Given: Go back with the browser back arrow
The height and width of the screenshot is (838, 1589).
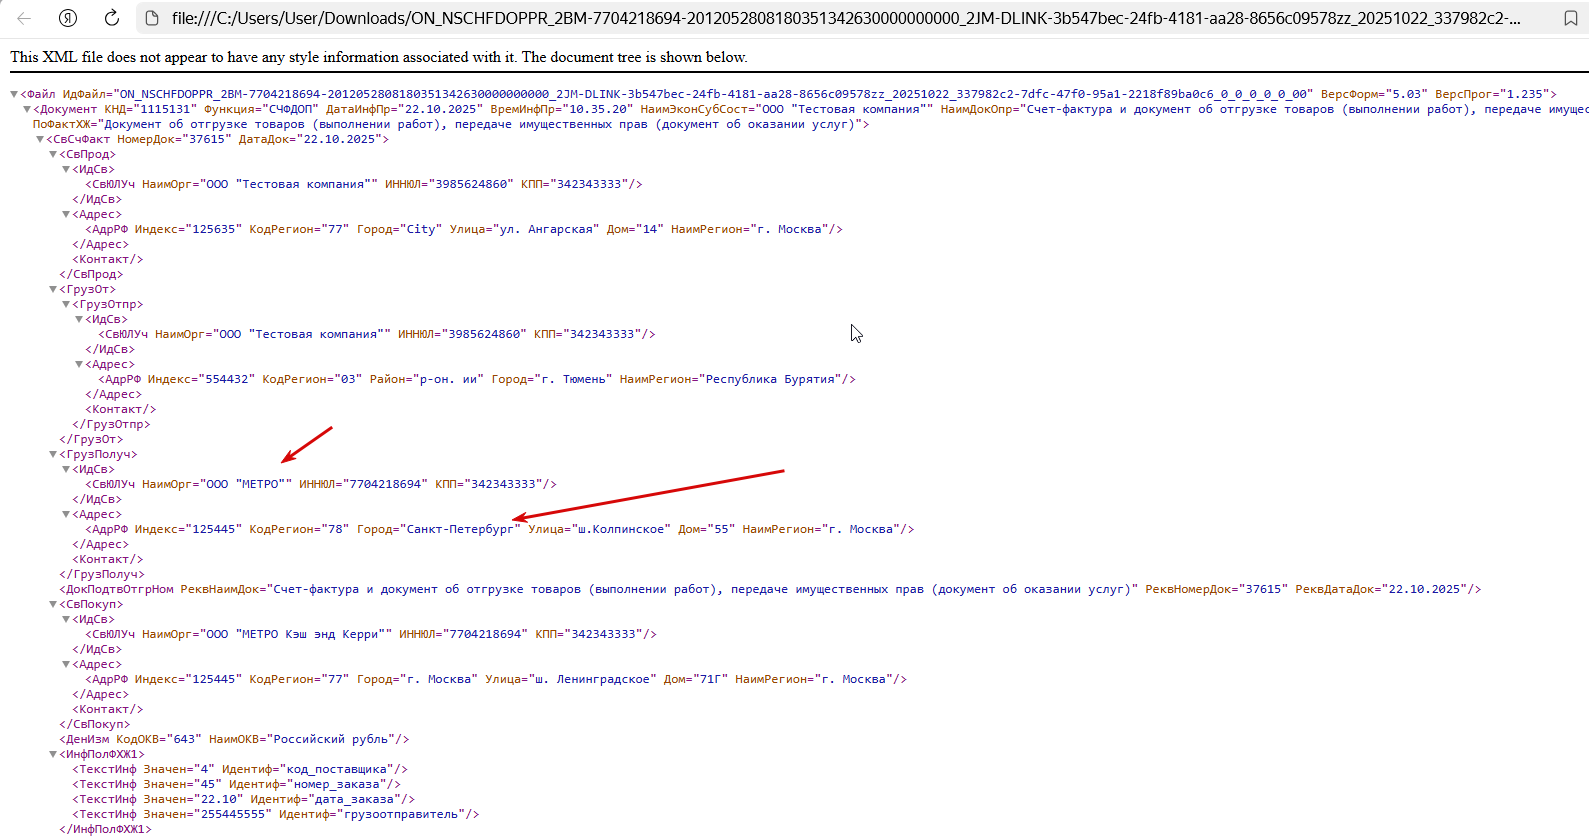Looking at the screenshot, I should (24, 18).
